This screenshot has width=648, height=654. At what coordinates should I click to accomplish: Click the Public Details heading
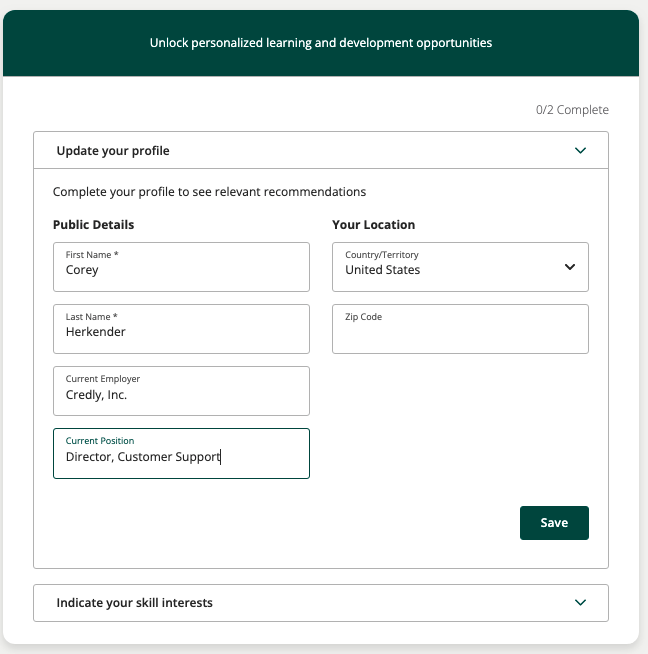point(93,225)
